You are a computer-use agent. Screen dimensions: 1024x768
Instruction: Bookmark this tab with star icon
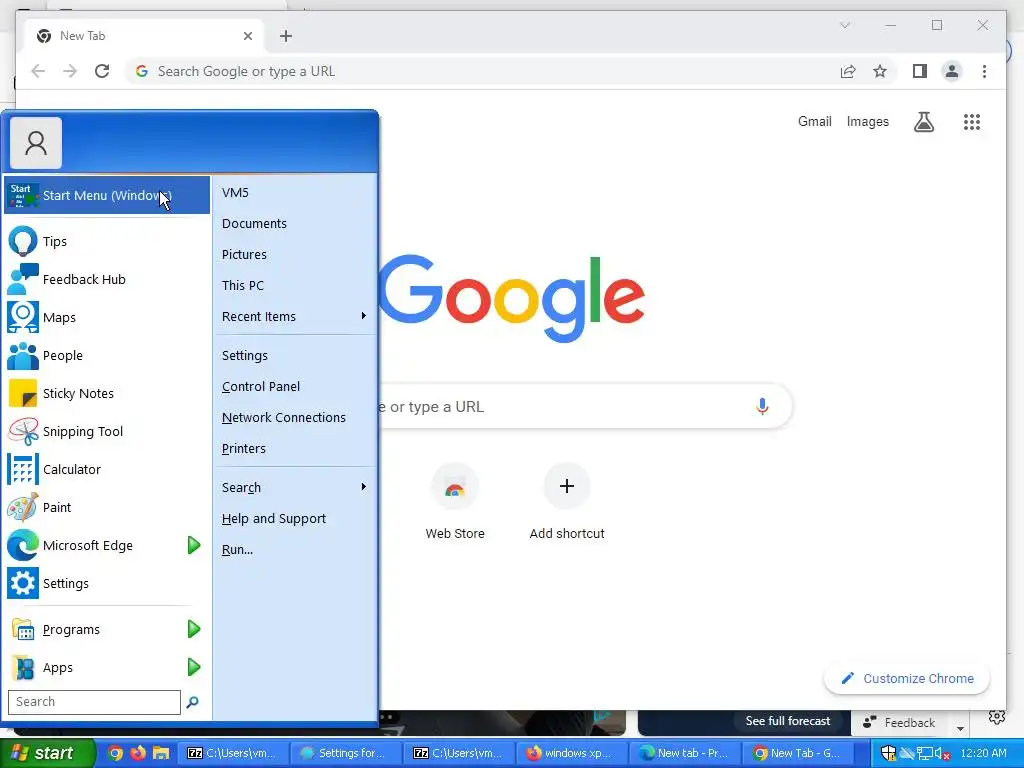(880, 71)
